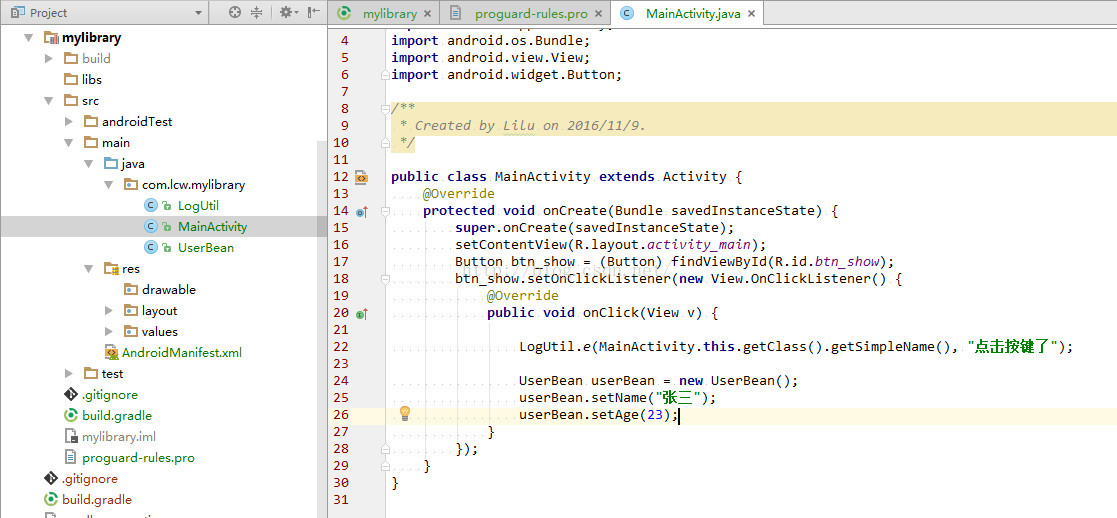Click the scroll from source target icon
The height and width of the screenshot is (518, 1117).
[x=235, y=13]
